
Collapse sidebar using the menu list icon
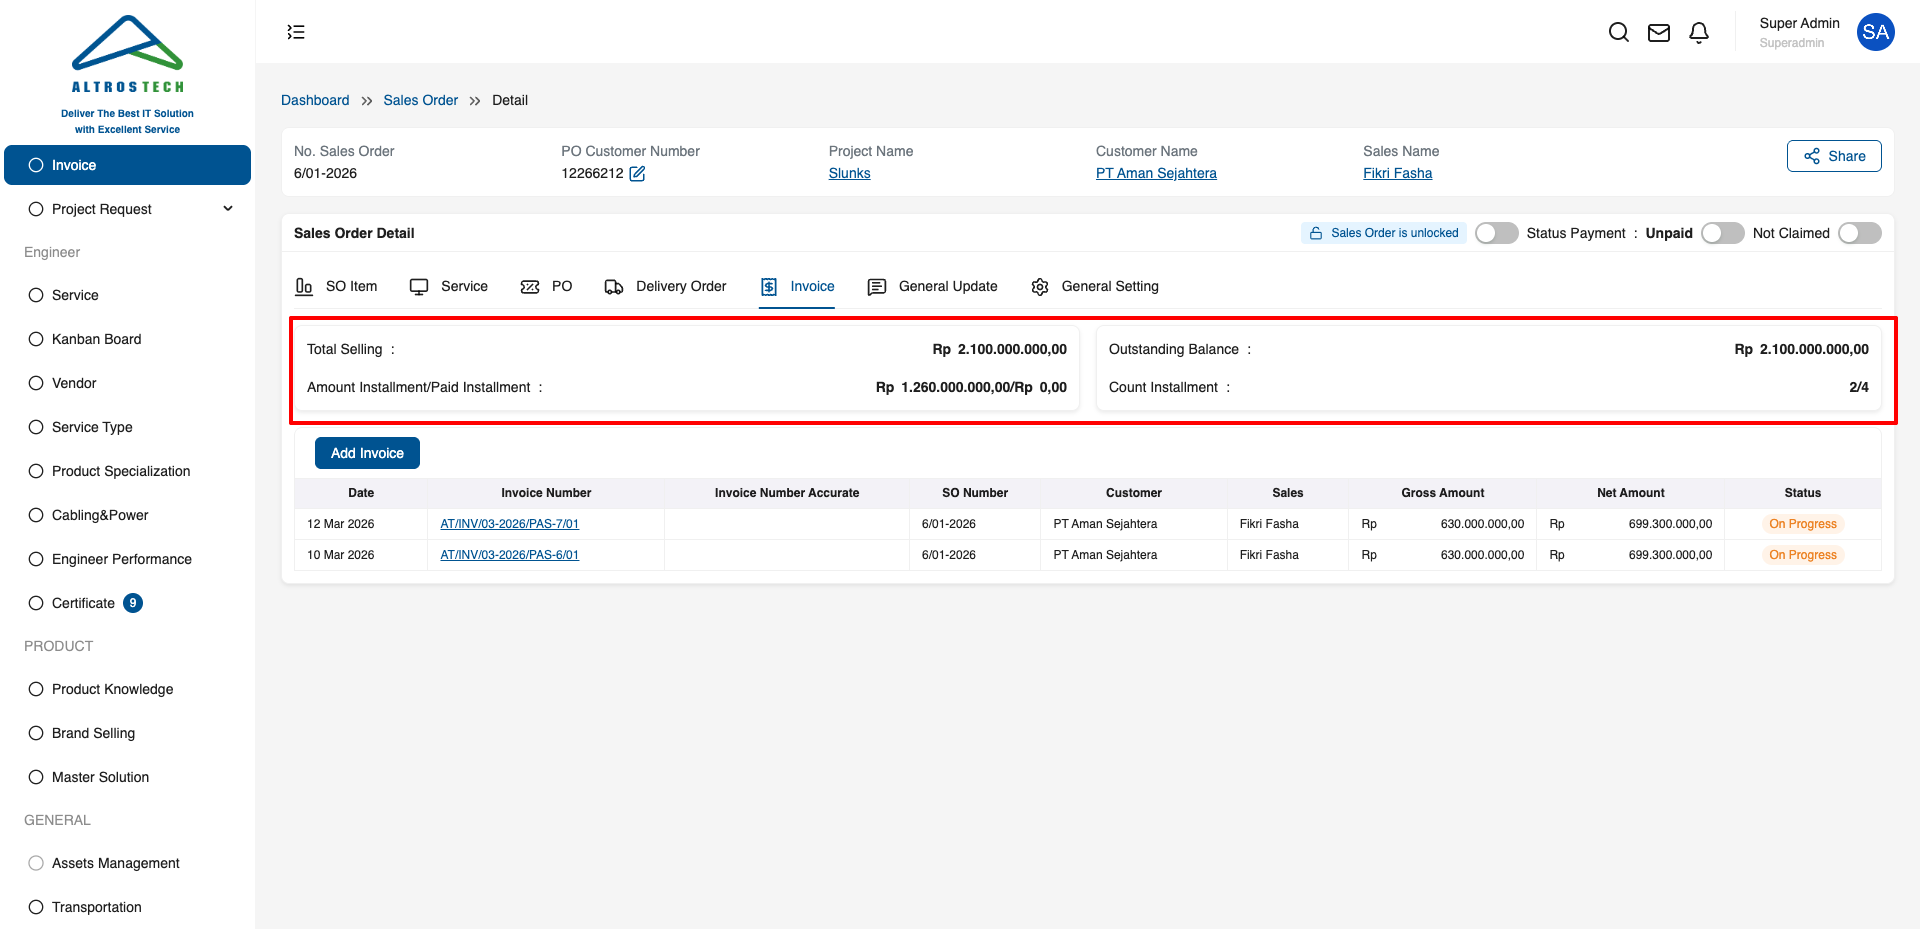click(x=296, y=32)
